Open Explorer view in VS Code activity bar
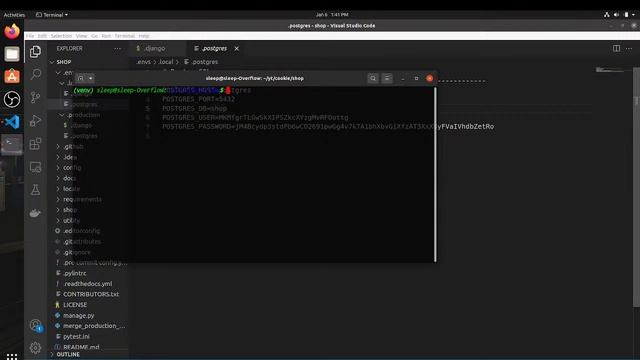 (36, 52)
